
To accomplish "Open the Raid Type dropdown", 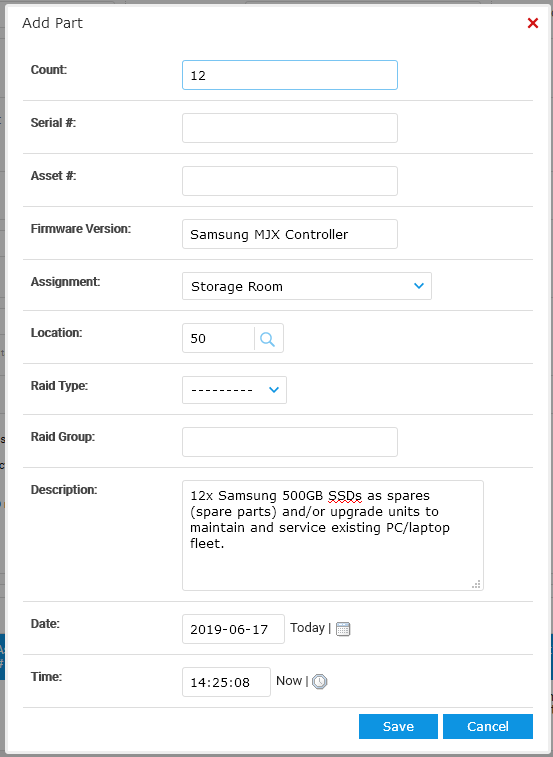I will [234, 390].
